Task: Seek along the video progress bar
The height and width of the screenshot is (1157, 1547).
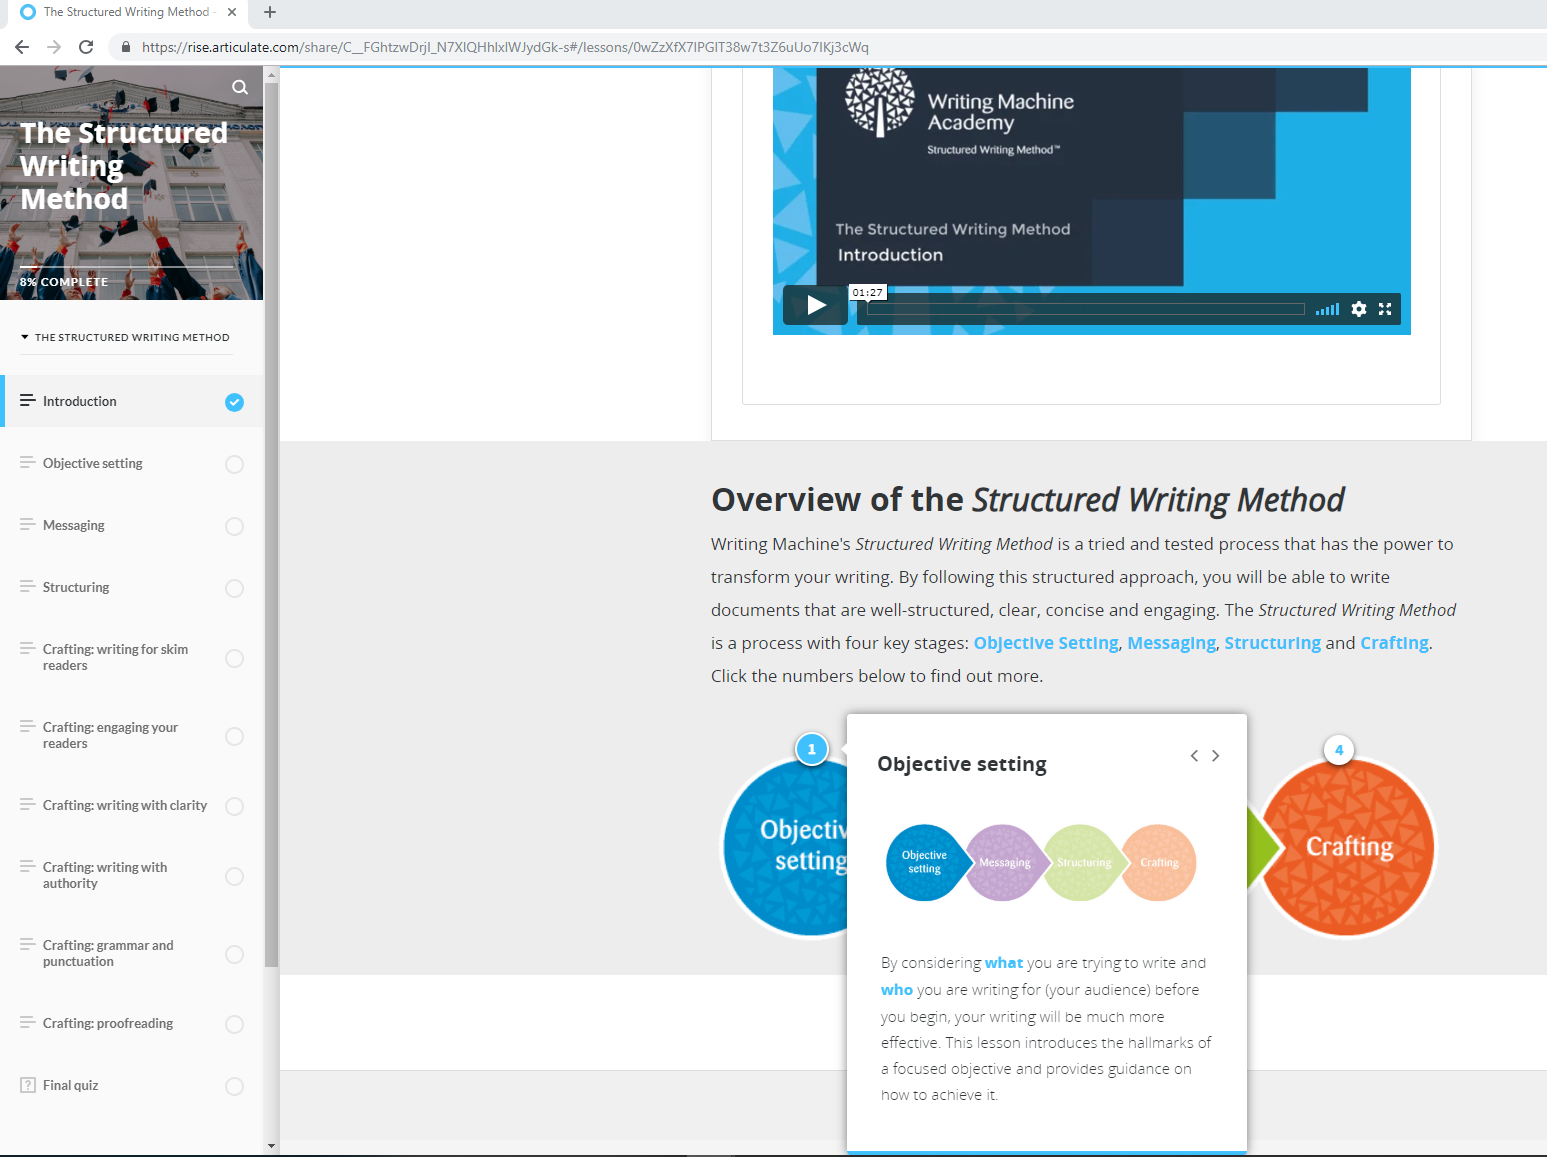Action: click(1086, 309)
